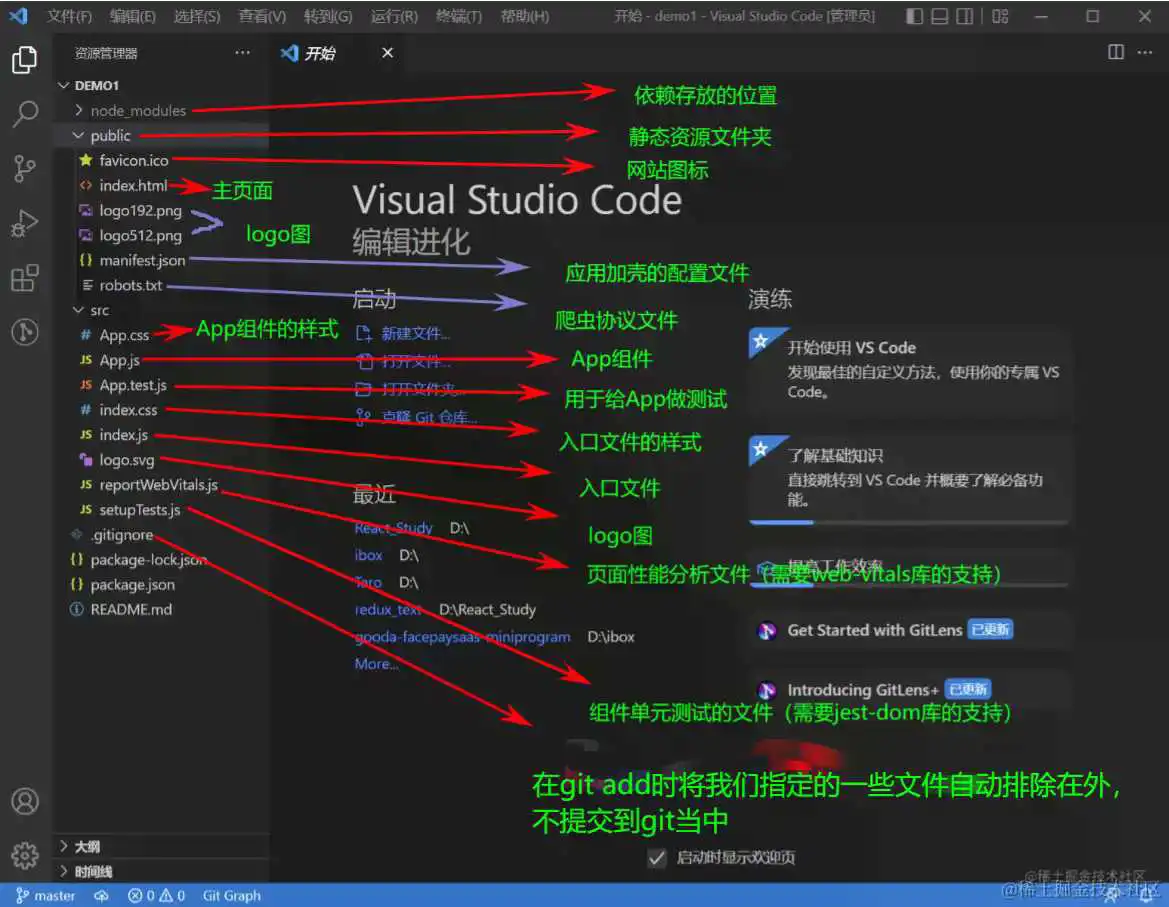The image size is (1169, 907).
Task: Open App.test.js file
Action: pos(133,385)
